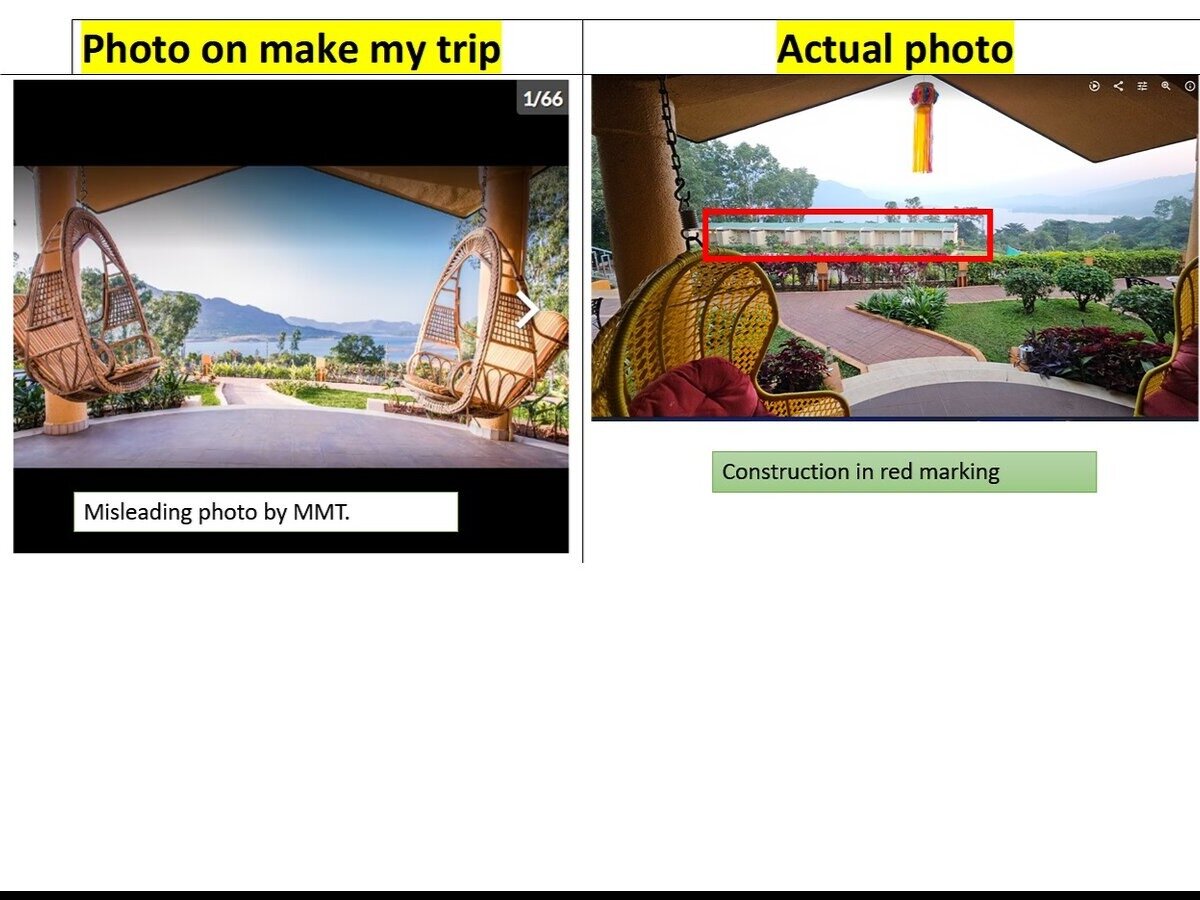Go to next photo with right chevron

coord(527,309)
